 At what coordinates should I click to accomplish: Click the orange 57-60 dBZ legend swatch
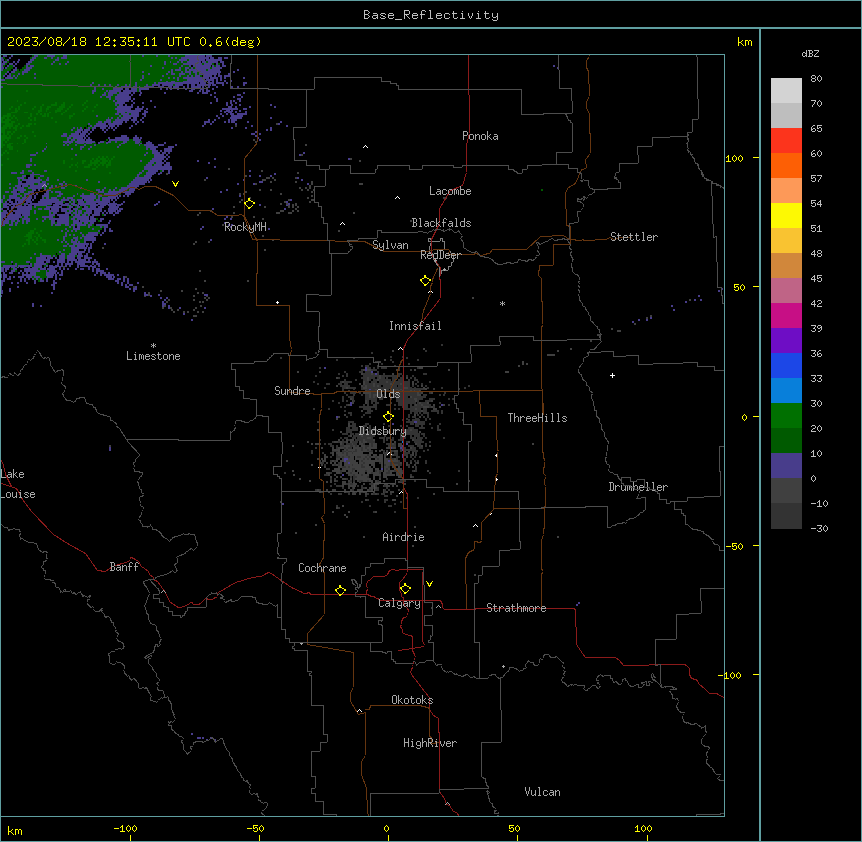pos(786,165)
